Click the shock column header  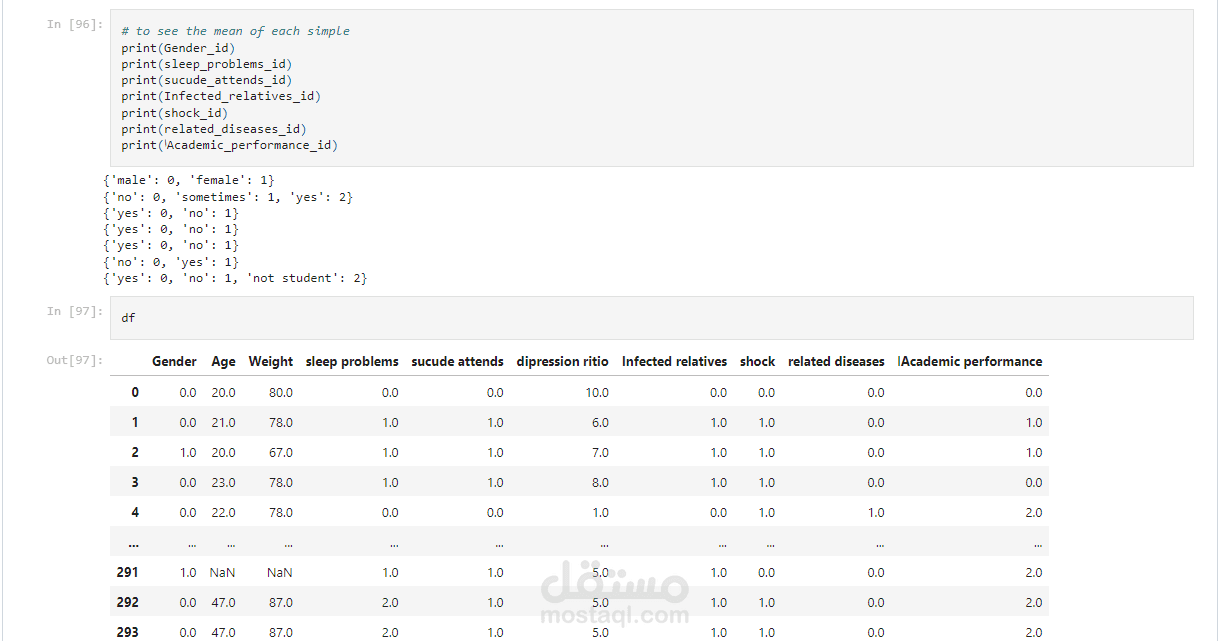click(x=757, y=362)
